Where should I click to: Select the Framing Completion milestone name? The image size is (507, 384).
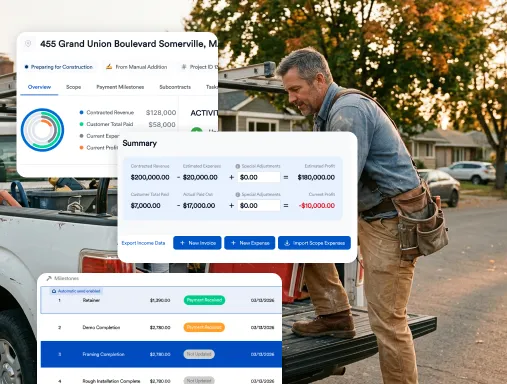[103, 354]
